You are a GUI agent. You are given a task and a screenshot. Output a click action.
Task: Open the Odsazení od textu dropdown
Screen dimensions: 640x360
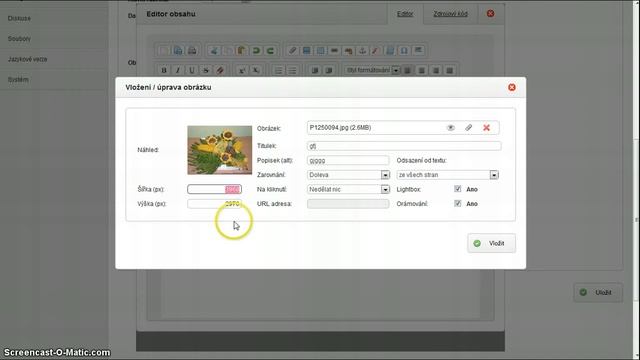click(448, 175)
